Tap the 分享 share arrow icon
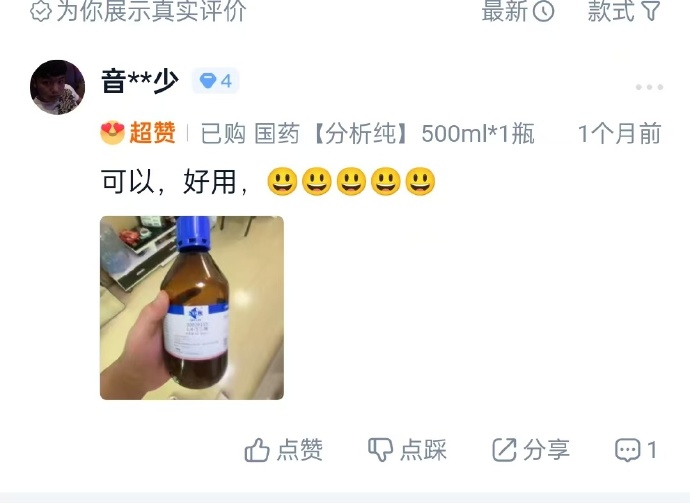 tap(504, 450)
